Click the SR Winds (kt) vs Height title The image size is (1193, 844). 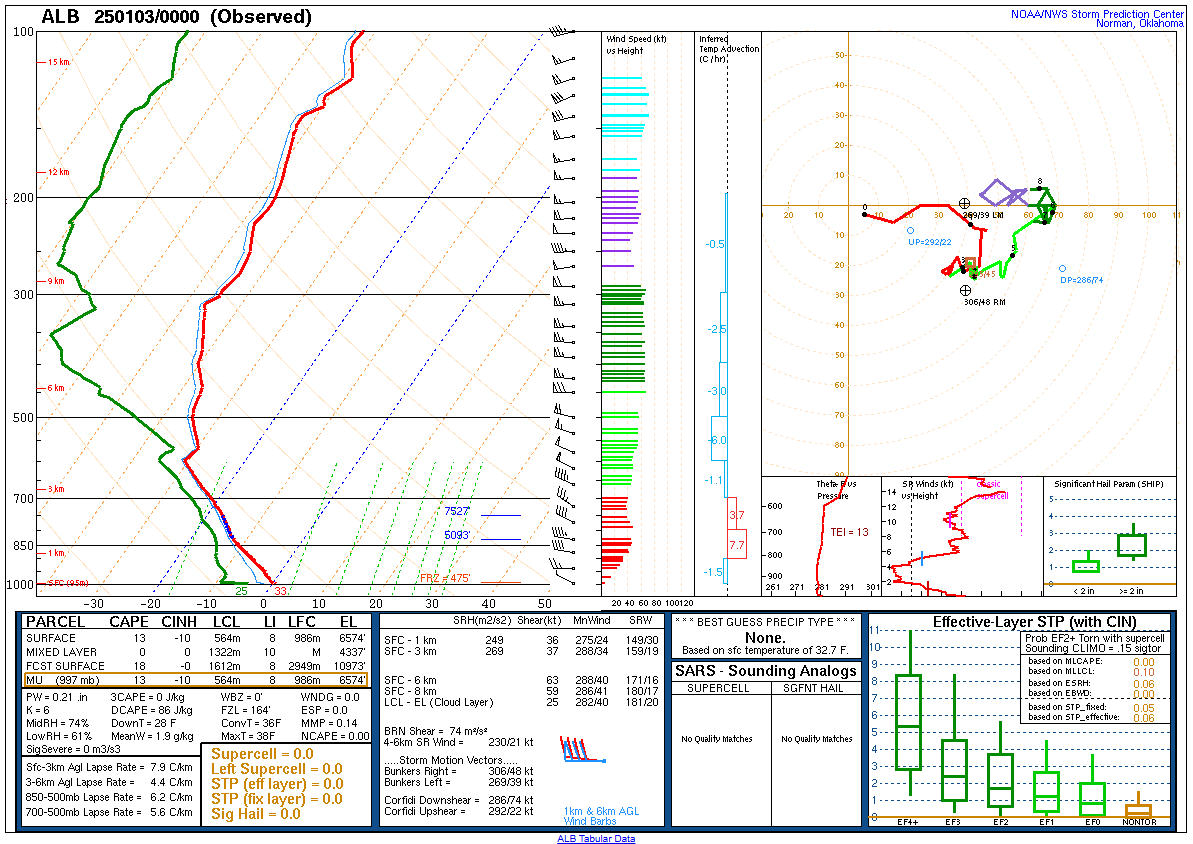point(927,489)
